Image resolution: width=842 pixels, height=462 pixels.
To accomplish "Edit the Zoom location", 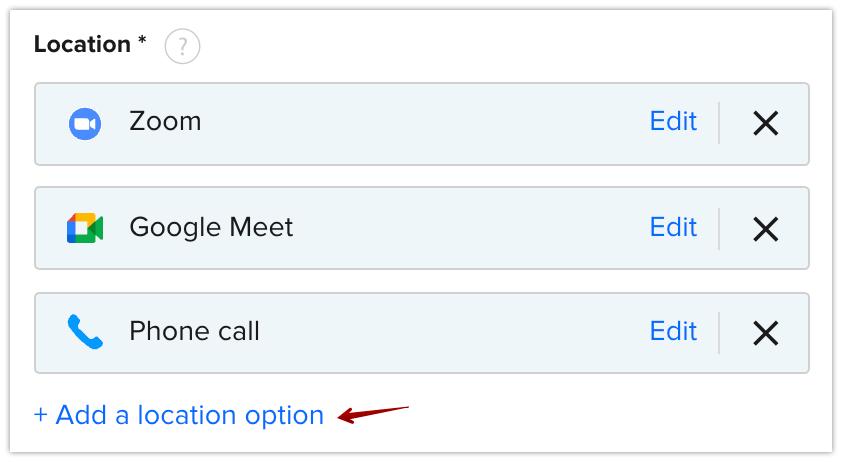I will tap(673, 121).
